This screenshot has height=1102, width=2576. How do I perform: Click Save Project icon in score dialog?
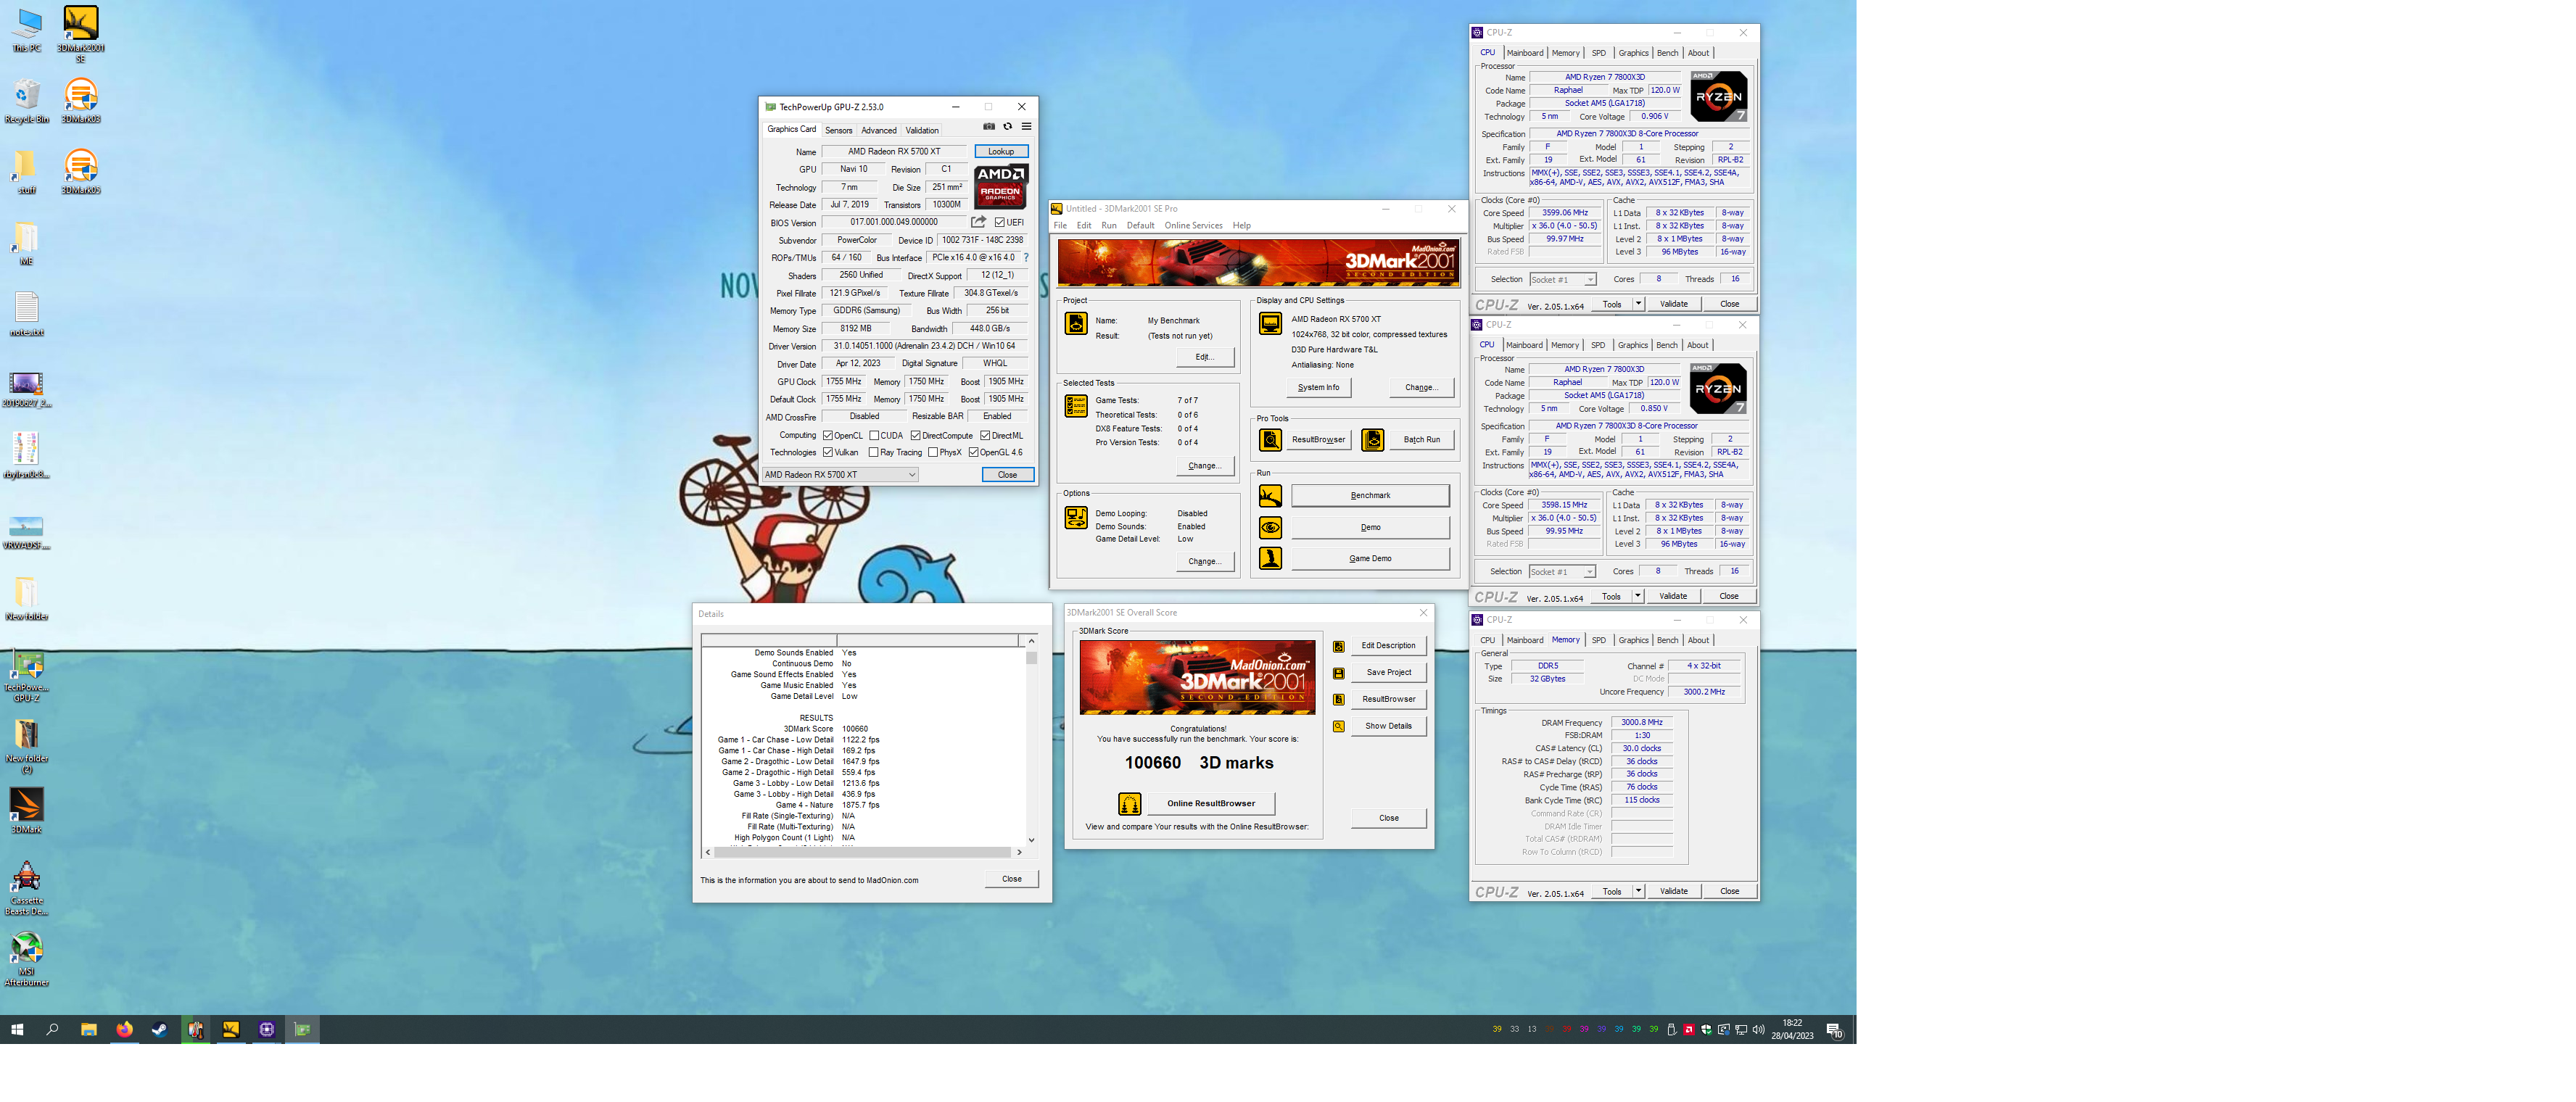[1339, 674]
